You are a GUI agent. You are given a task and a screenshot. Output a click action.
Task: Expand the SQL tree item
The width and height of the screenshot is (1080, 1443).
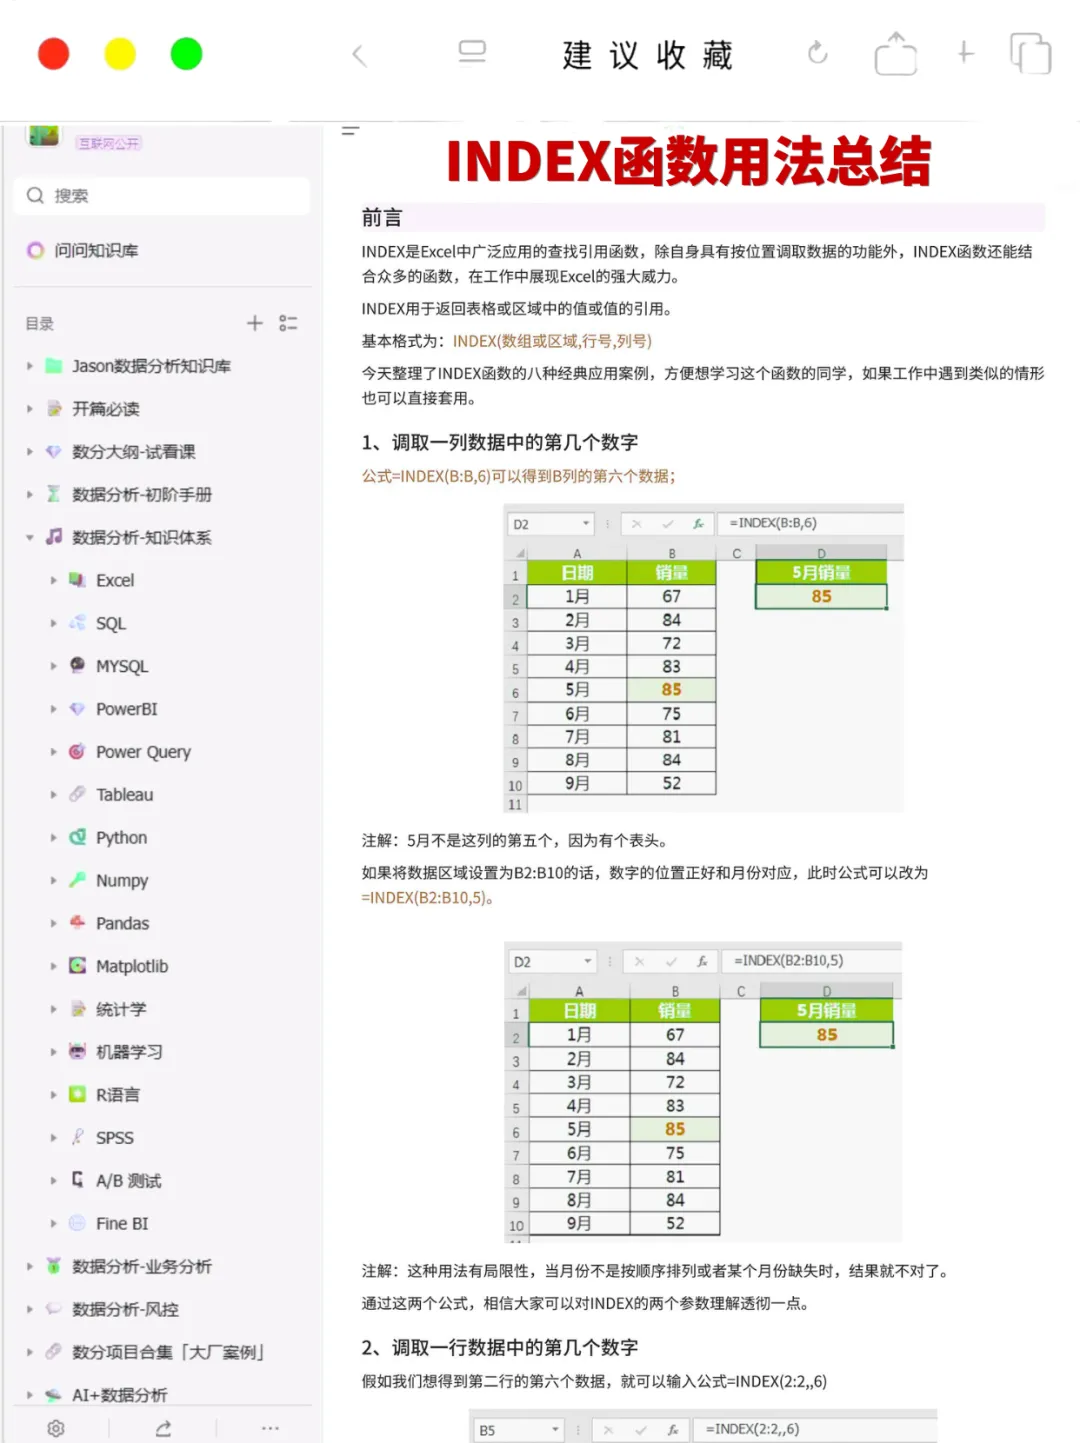(x=53, y=623)
